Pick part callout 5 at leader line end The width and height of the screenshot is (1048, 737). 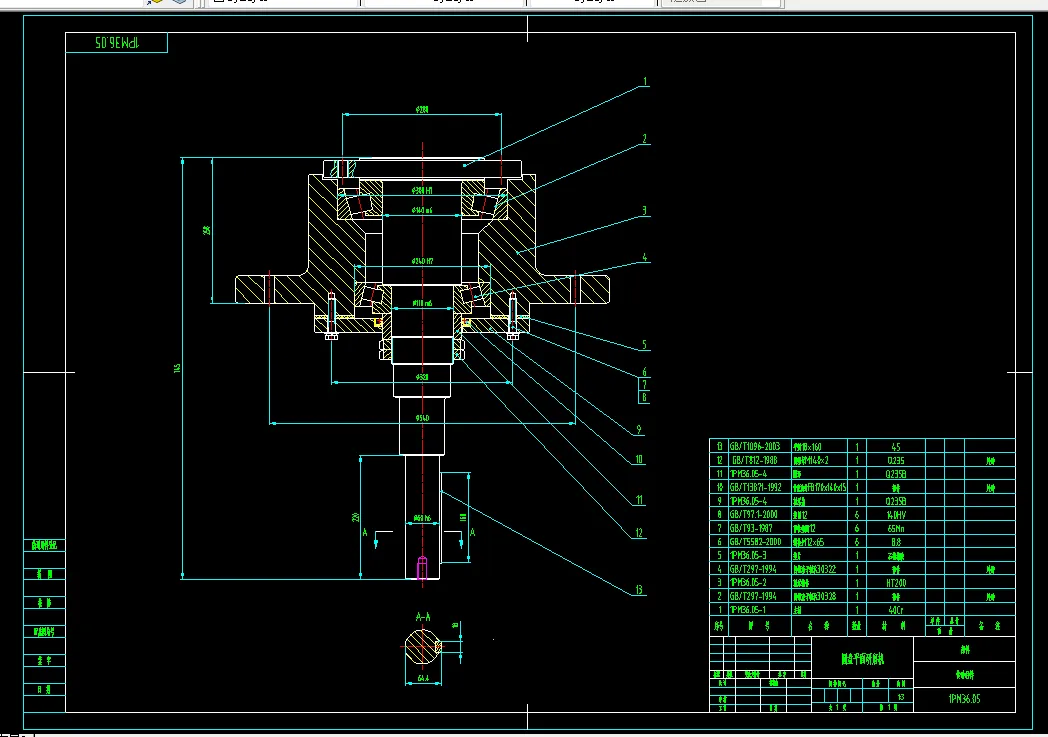point(644,345)
